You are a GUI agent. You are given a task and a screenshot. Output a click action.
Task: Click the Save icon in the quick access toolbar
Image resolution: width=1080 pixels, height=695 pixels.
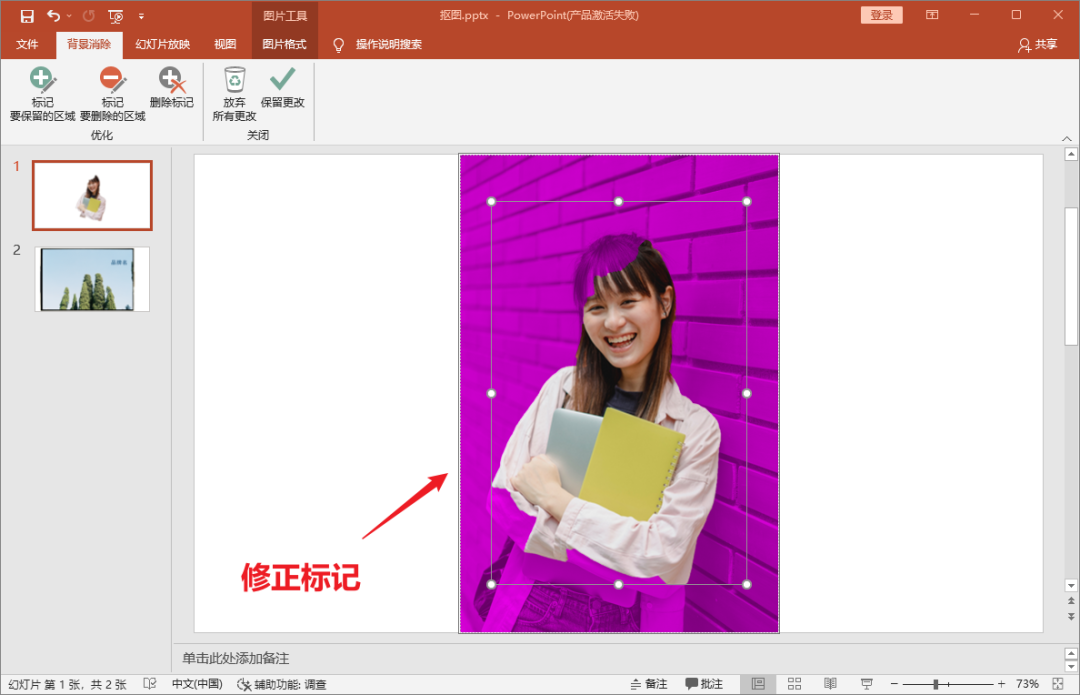pyautogui.click(x=27, y=15)
